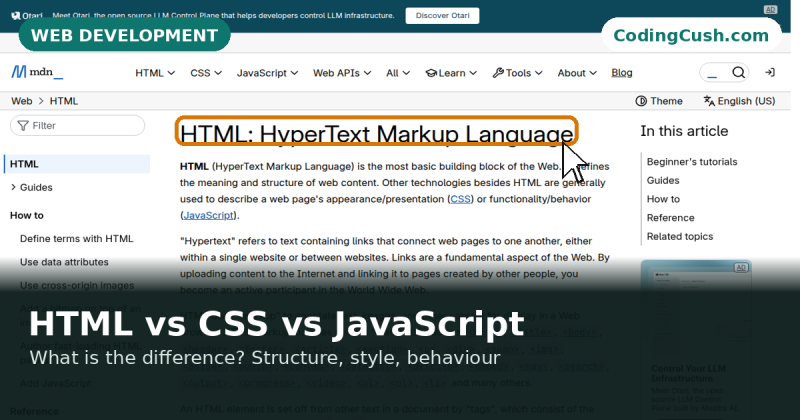Open the Blog link
Viewport: 800px width, 420px height.
(x=622, y=73)
